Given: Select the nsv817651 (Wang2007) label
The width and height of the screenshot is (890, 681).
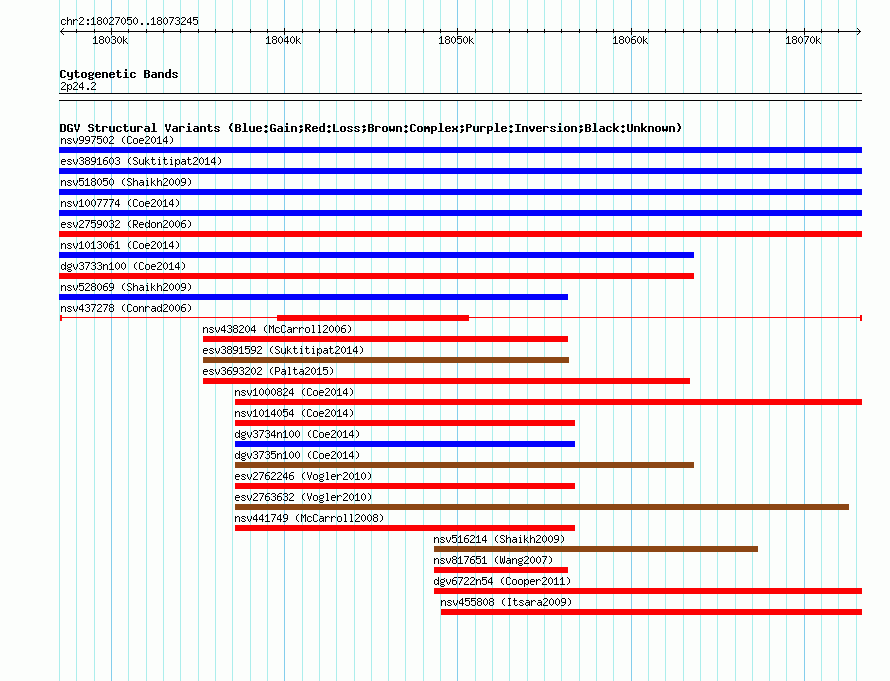Looking at the screenshot, I should (x=493, y=560).
